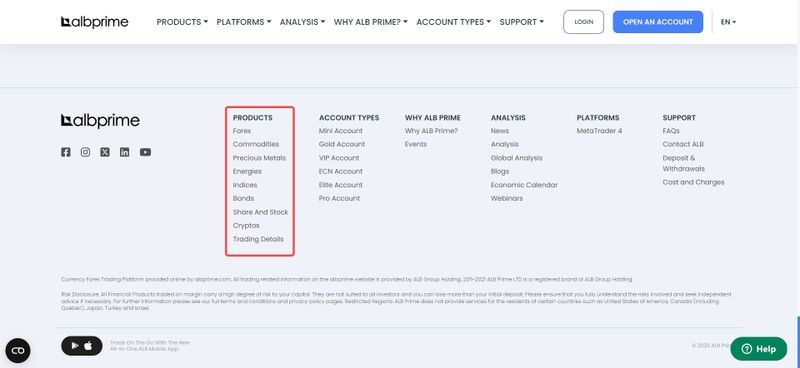Expand the PLATFORMS dropdown in navbar
The image size is (800, 368).
pos(244,22)
